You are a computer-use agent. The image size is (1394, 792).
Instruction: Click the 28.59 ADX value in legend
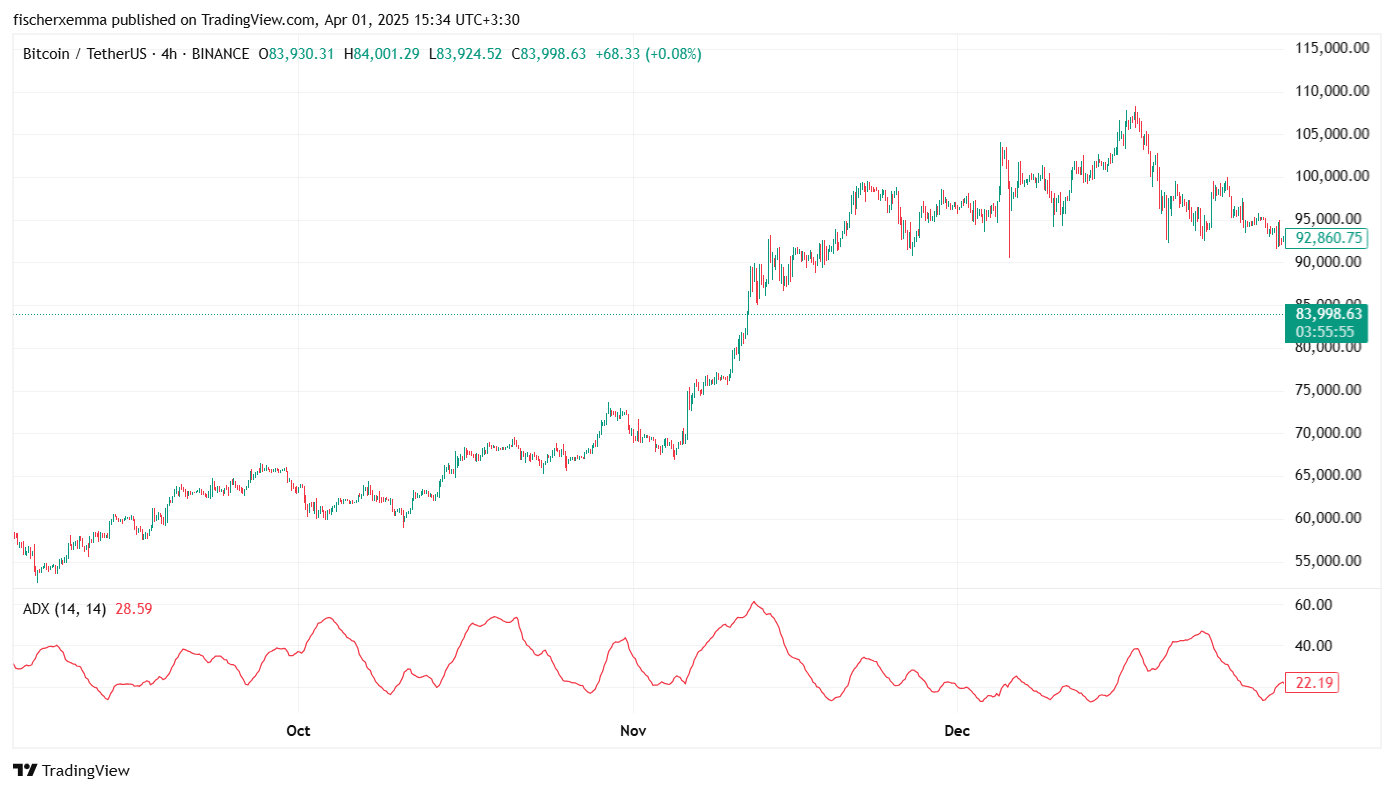134,608
